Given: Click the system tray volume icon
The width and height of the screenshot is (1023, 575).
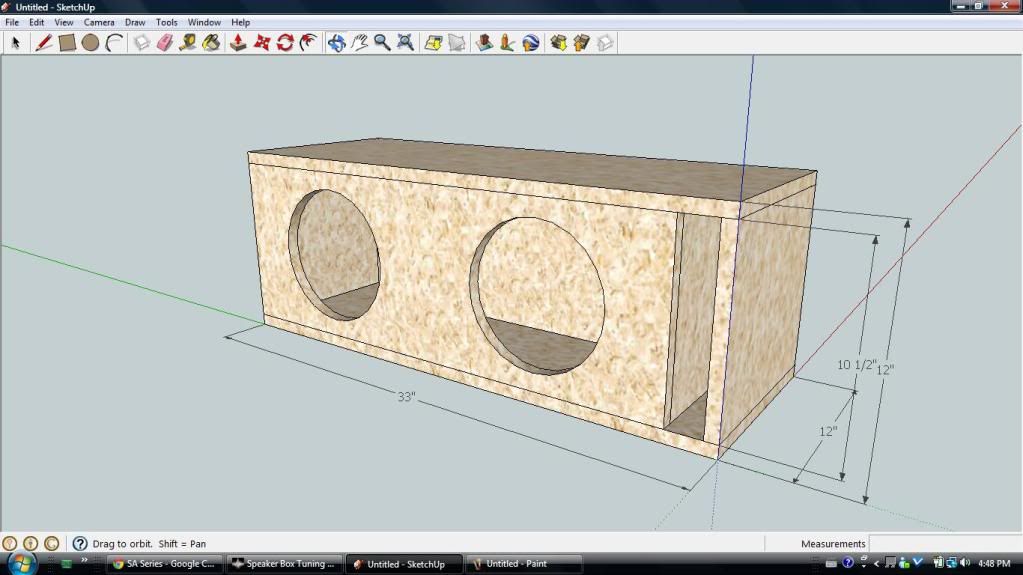Looking at the screenshot, I should point(965,563).
